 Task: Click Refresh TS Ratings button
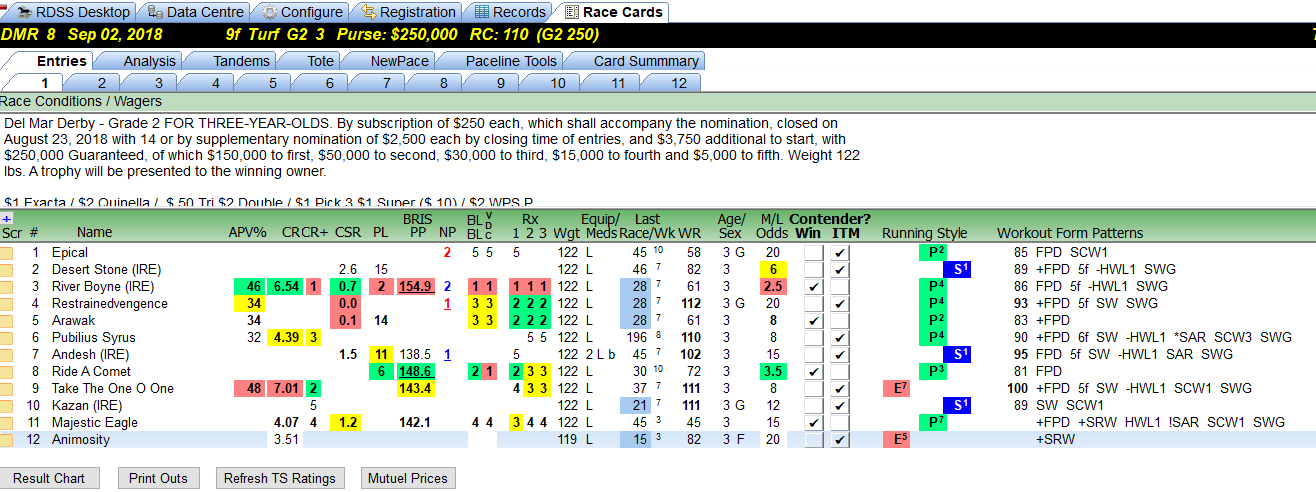point(280,478)
